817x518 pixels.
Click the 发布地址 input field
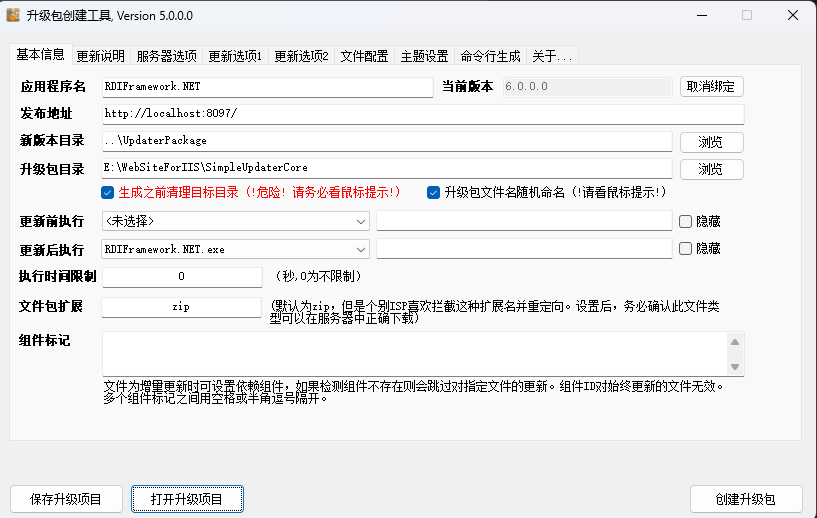(x=422, y=114)
